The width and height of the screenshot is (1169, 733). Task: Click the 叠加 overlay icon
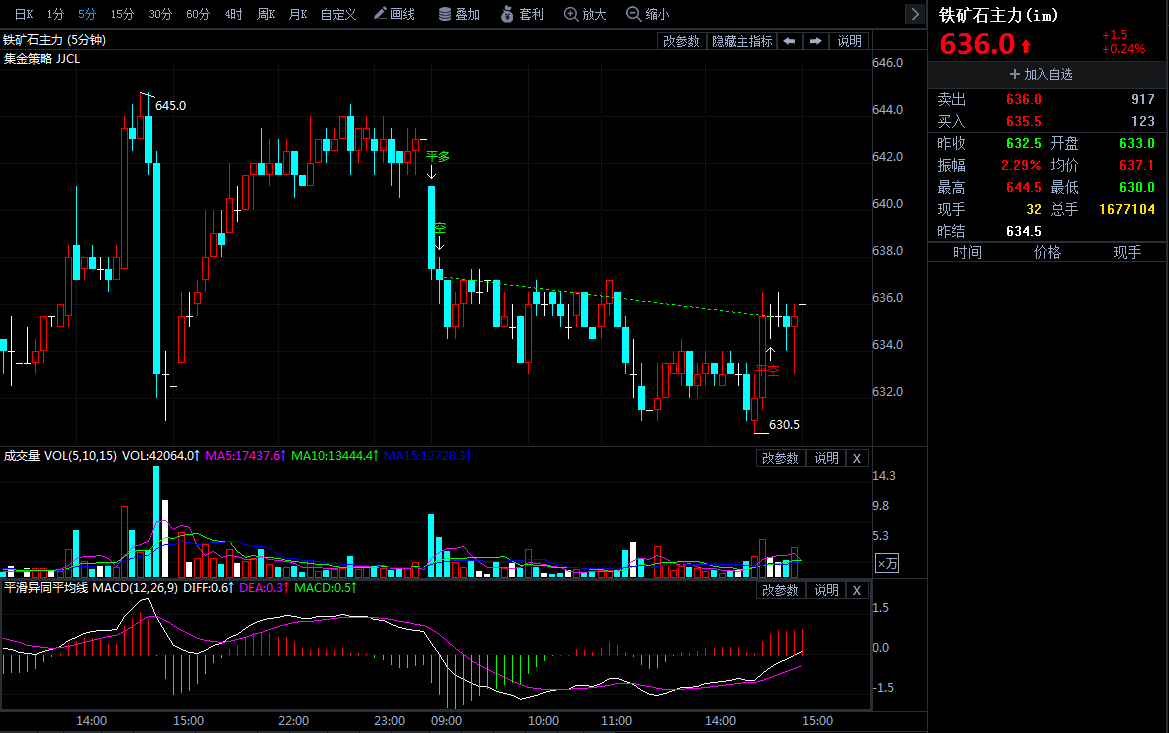[x=459, y=14]
